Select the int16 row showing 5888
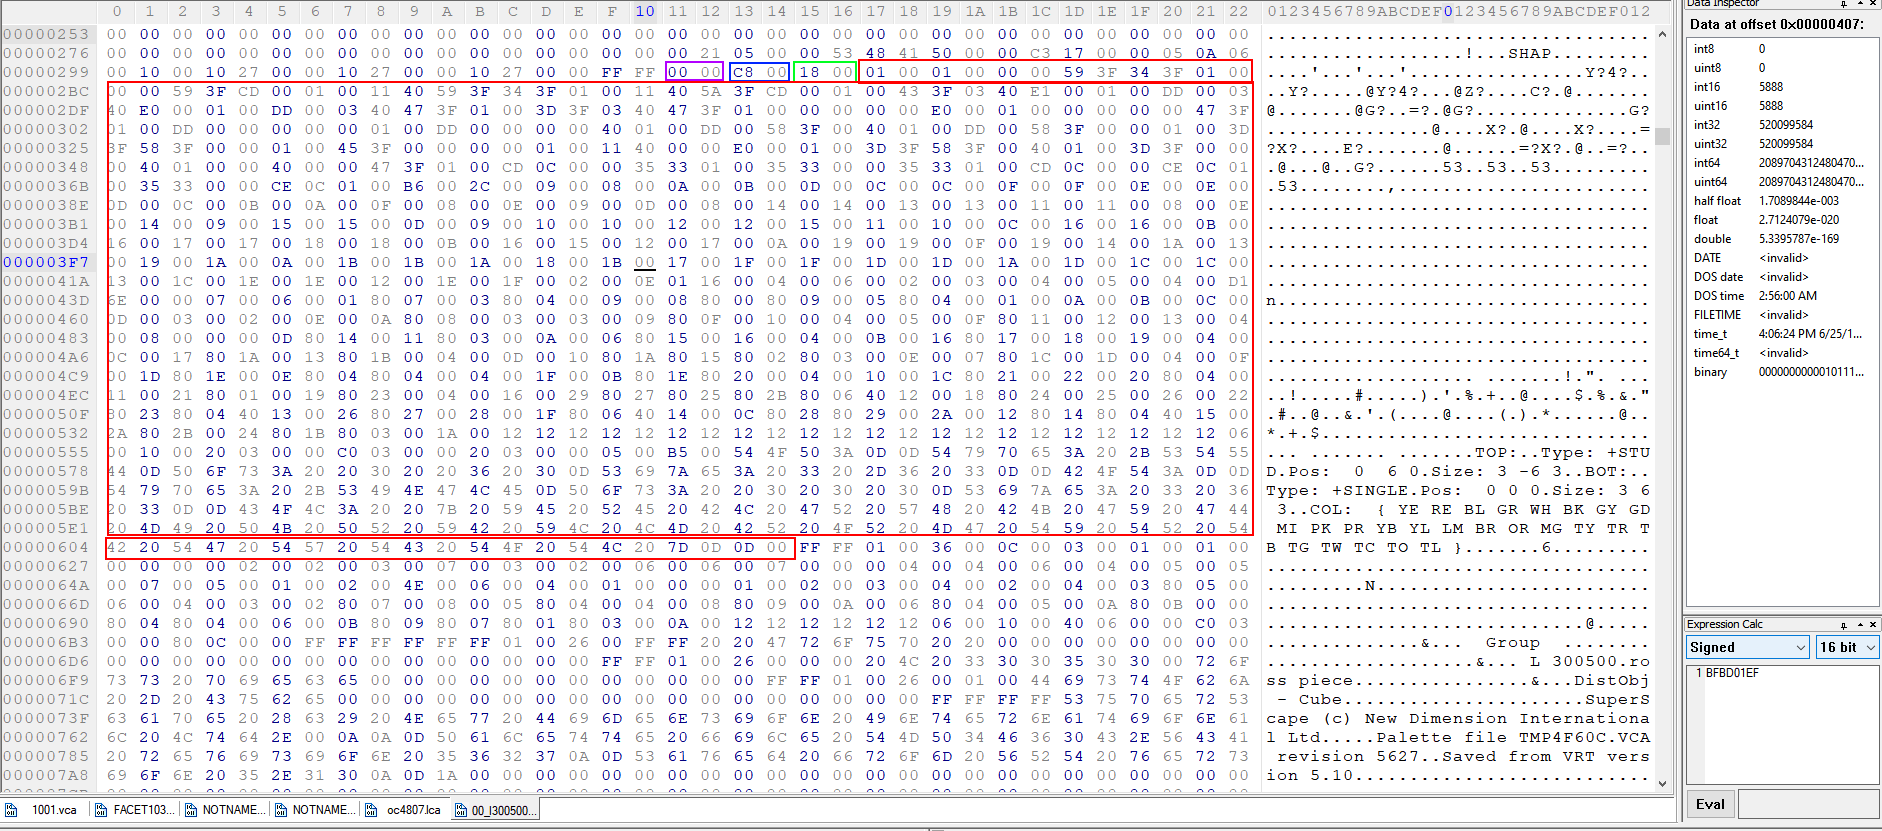1882x831 pixels. pyautogui.click(x=1783, y=87)
